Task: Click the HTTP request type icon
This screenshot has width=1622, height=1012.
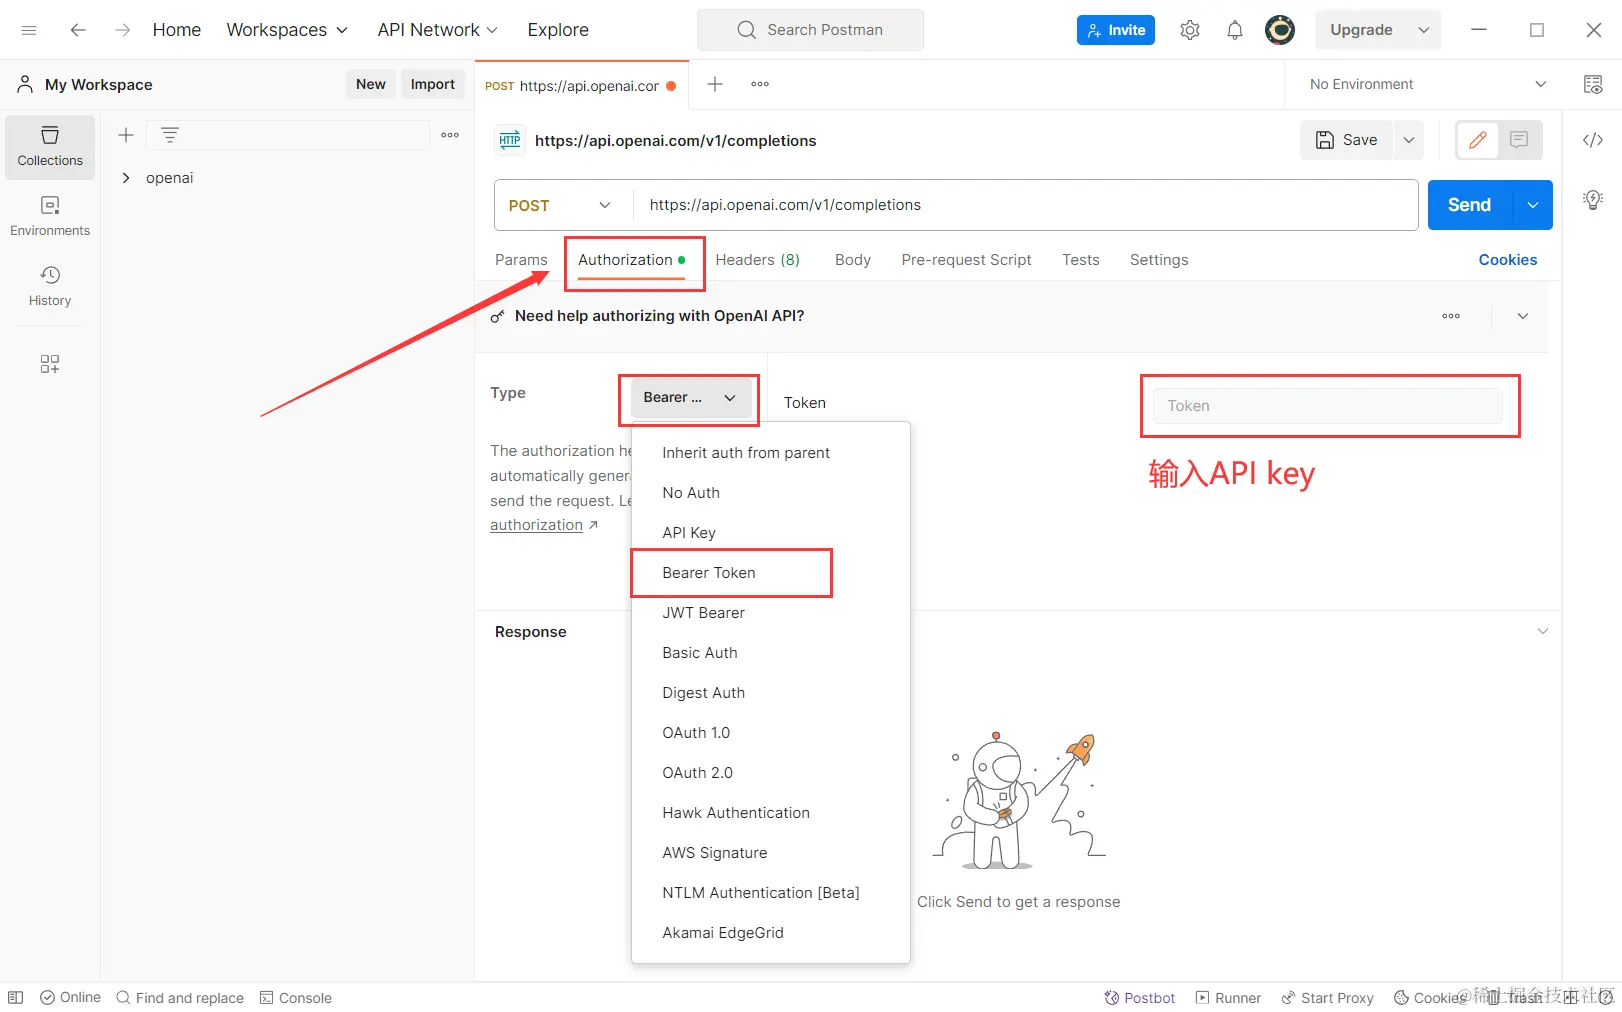Action: (x=510, y=140)
